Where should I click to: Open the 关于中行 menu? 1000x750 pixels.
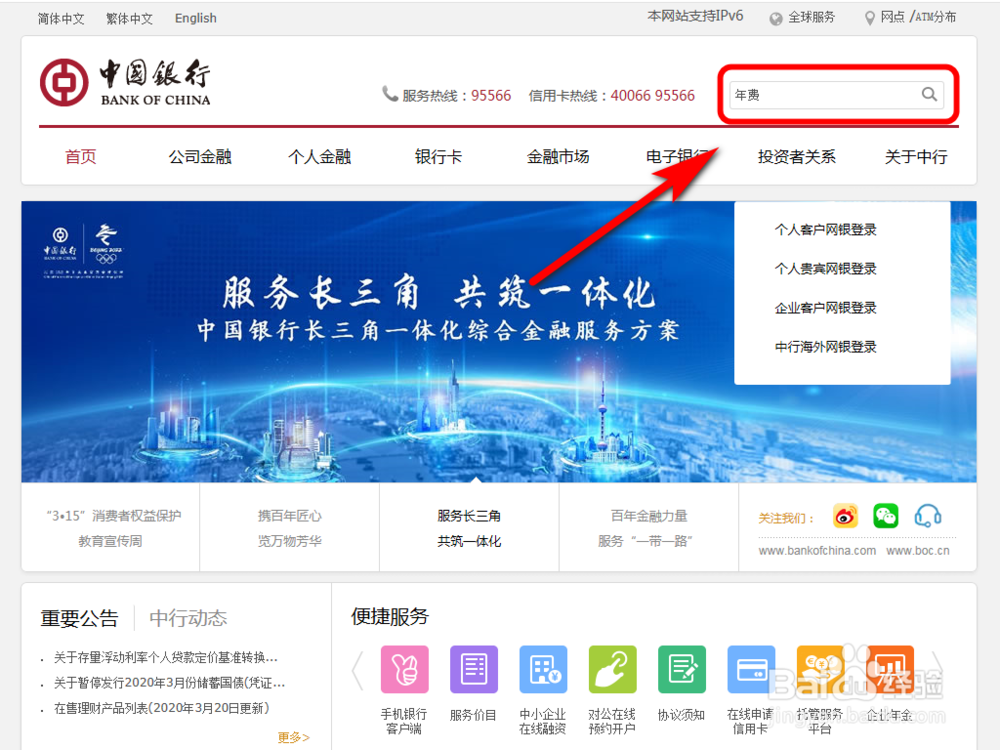(x=916, y=156)
